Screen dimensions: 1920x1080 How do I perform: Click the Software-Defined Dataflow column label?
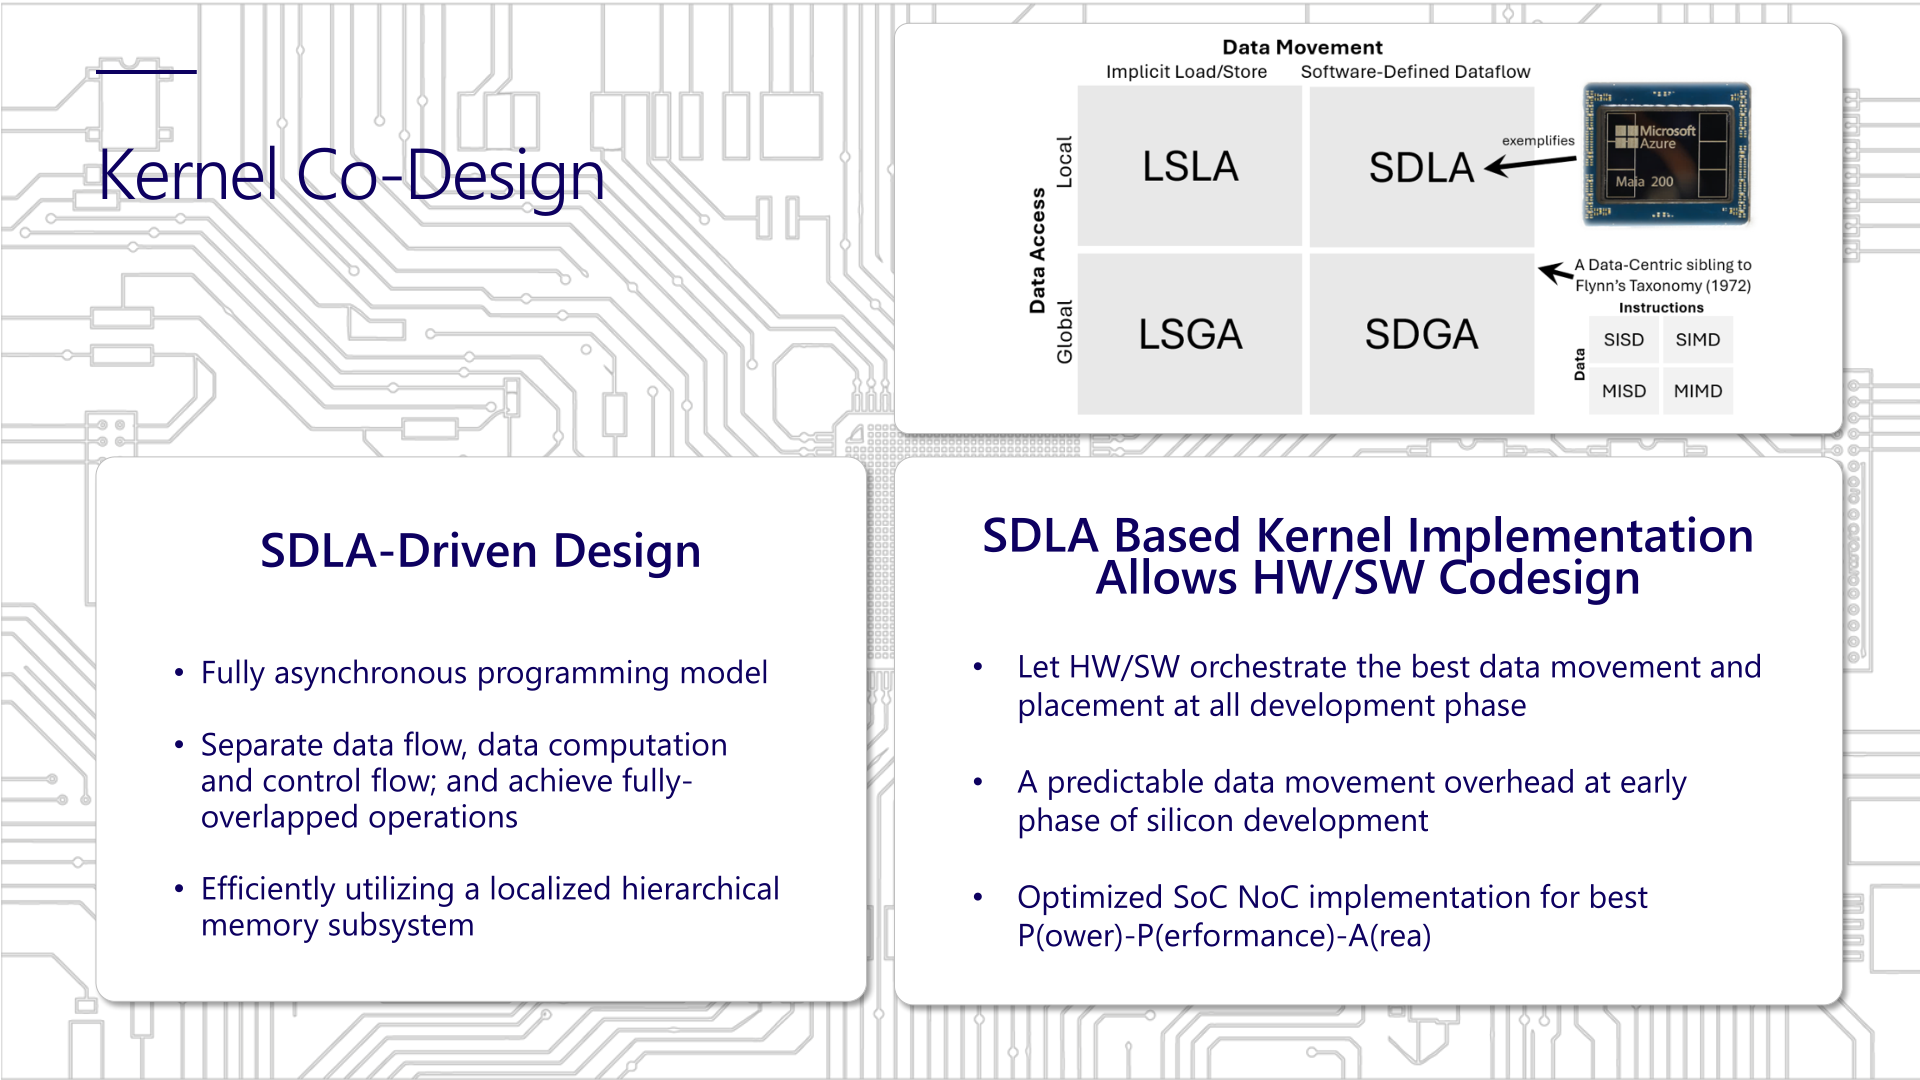tap(1415, 72)
